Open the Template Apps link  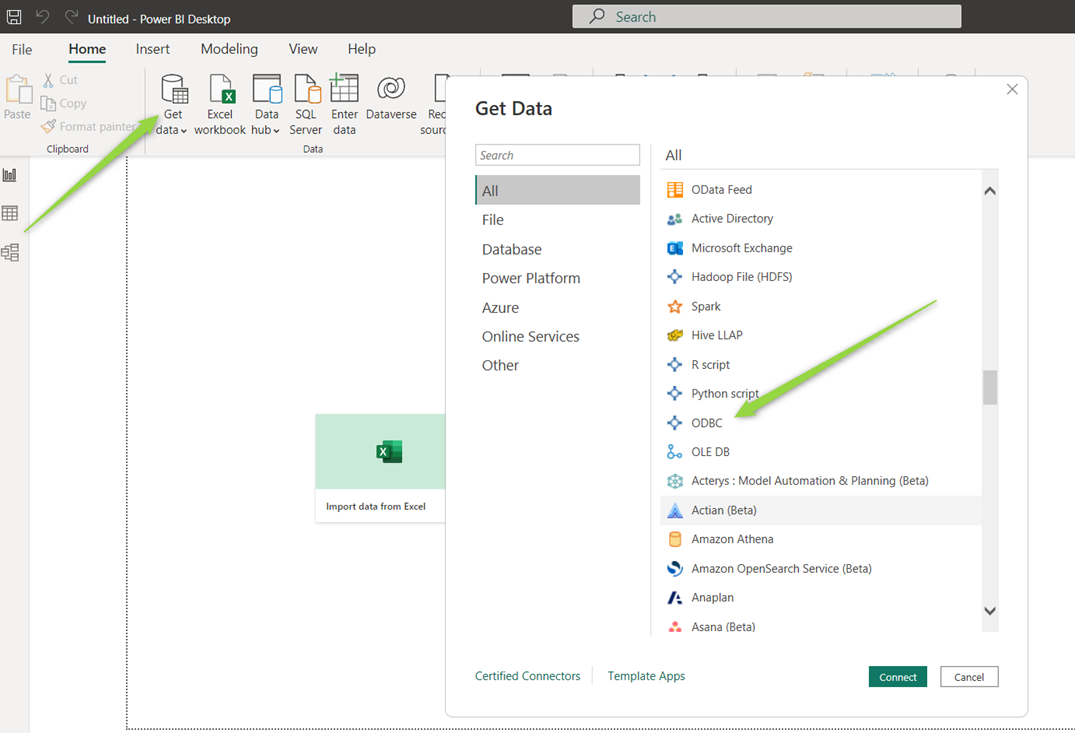[x=646, y=676]
